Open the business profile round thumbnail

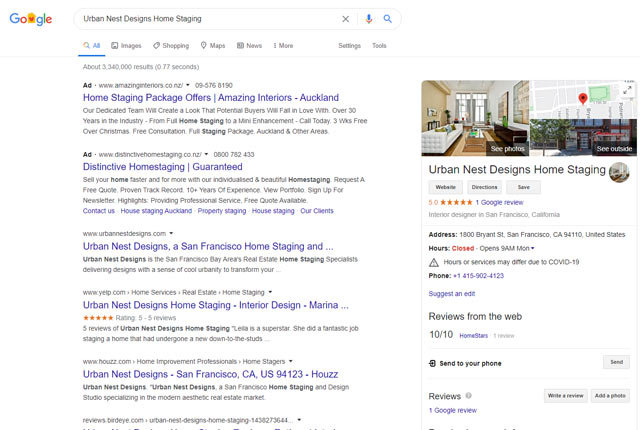click(x=619, y=172)
